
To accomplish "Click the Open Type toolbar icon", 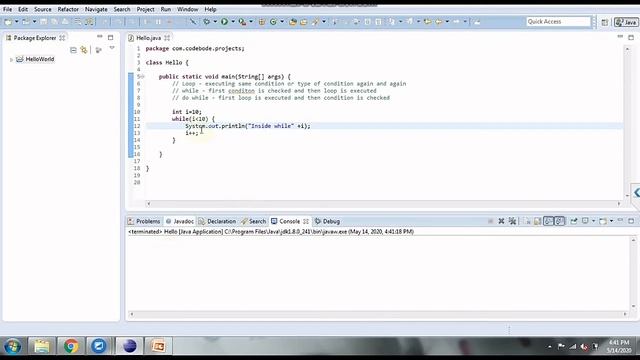I will [x=293, y=22].
